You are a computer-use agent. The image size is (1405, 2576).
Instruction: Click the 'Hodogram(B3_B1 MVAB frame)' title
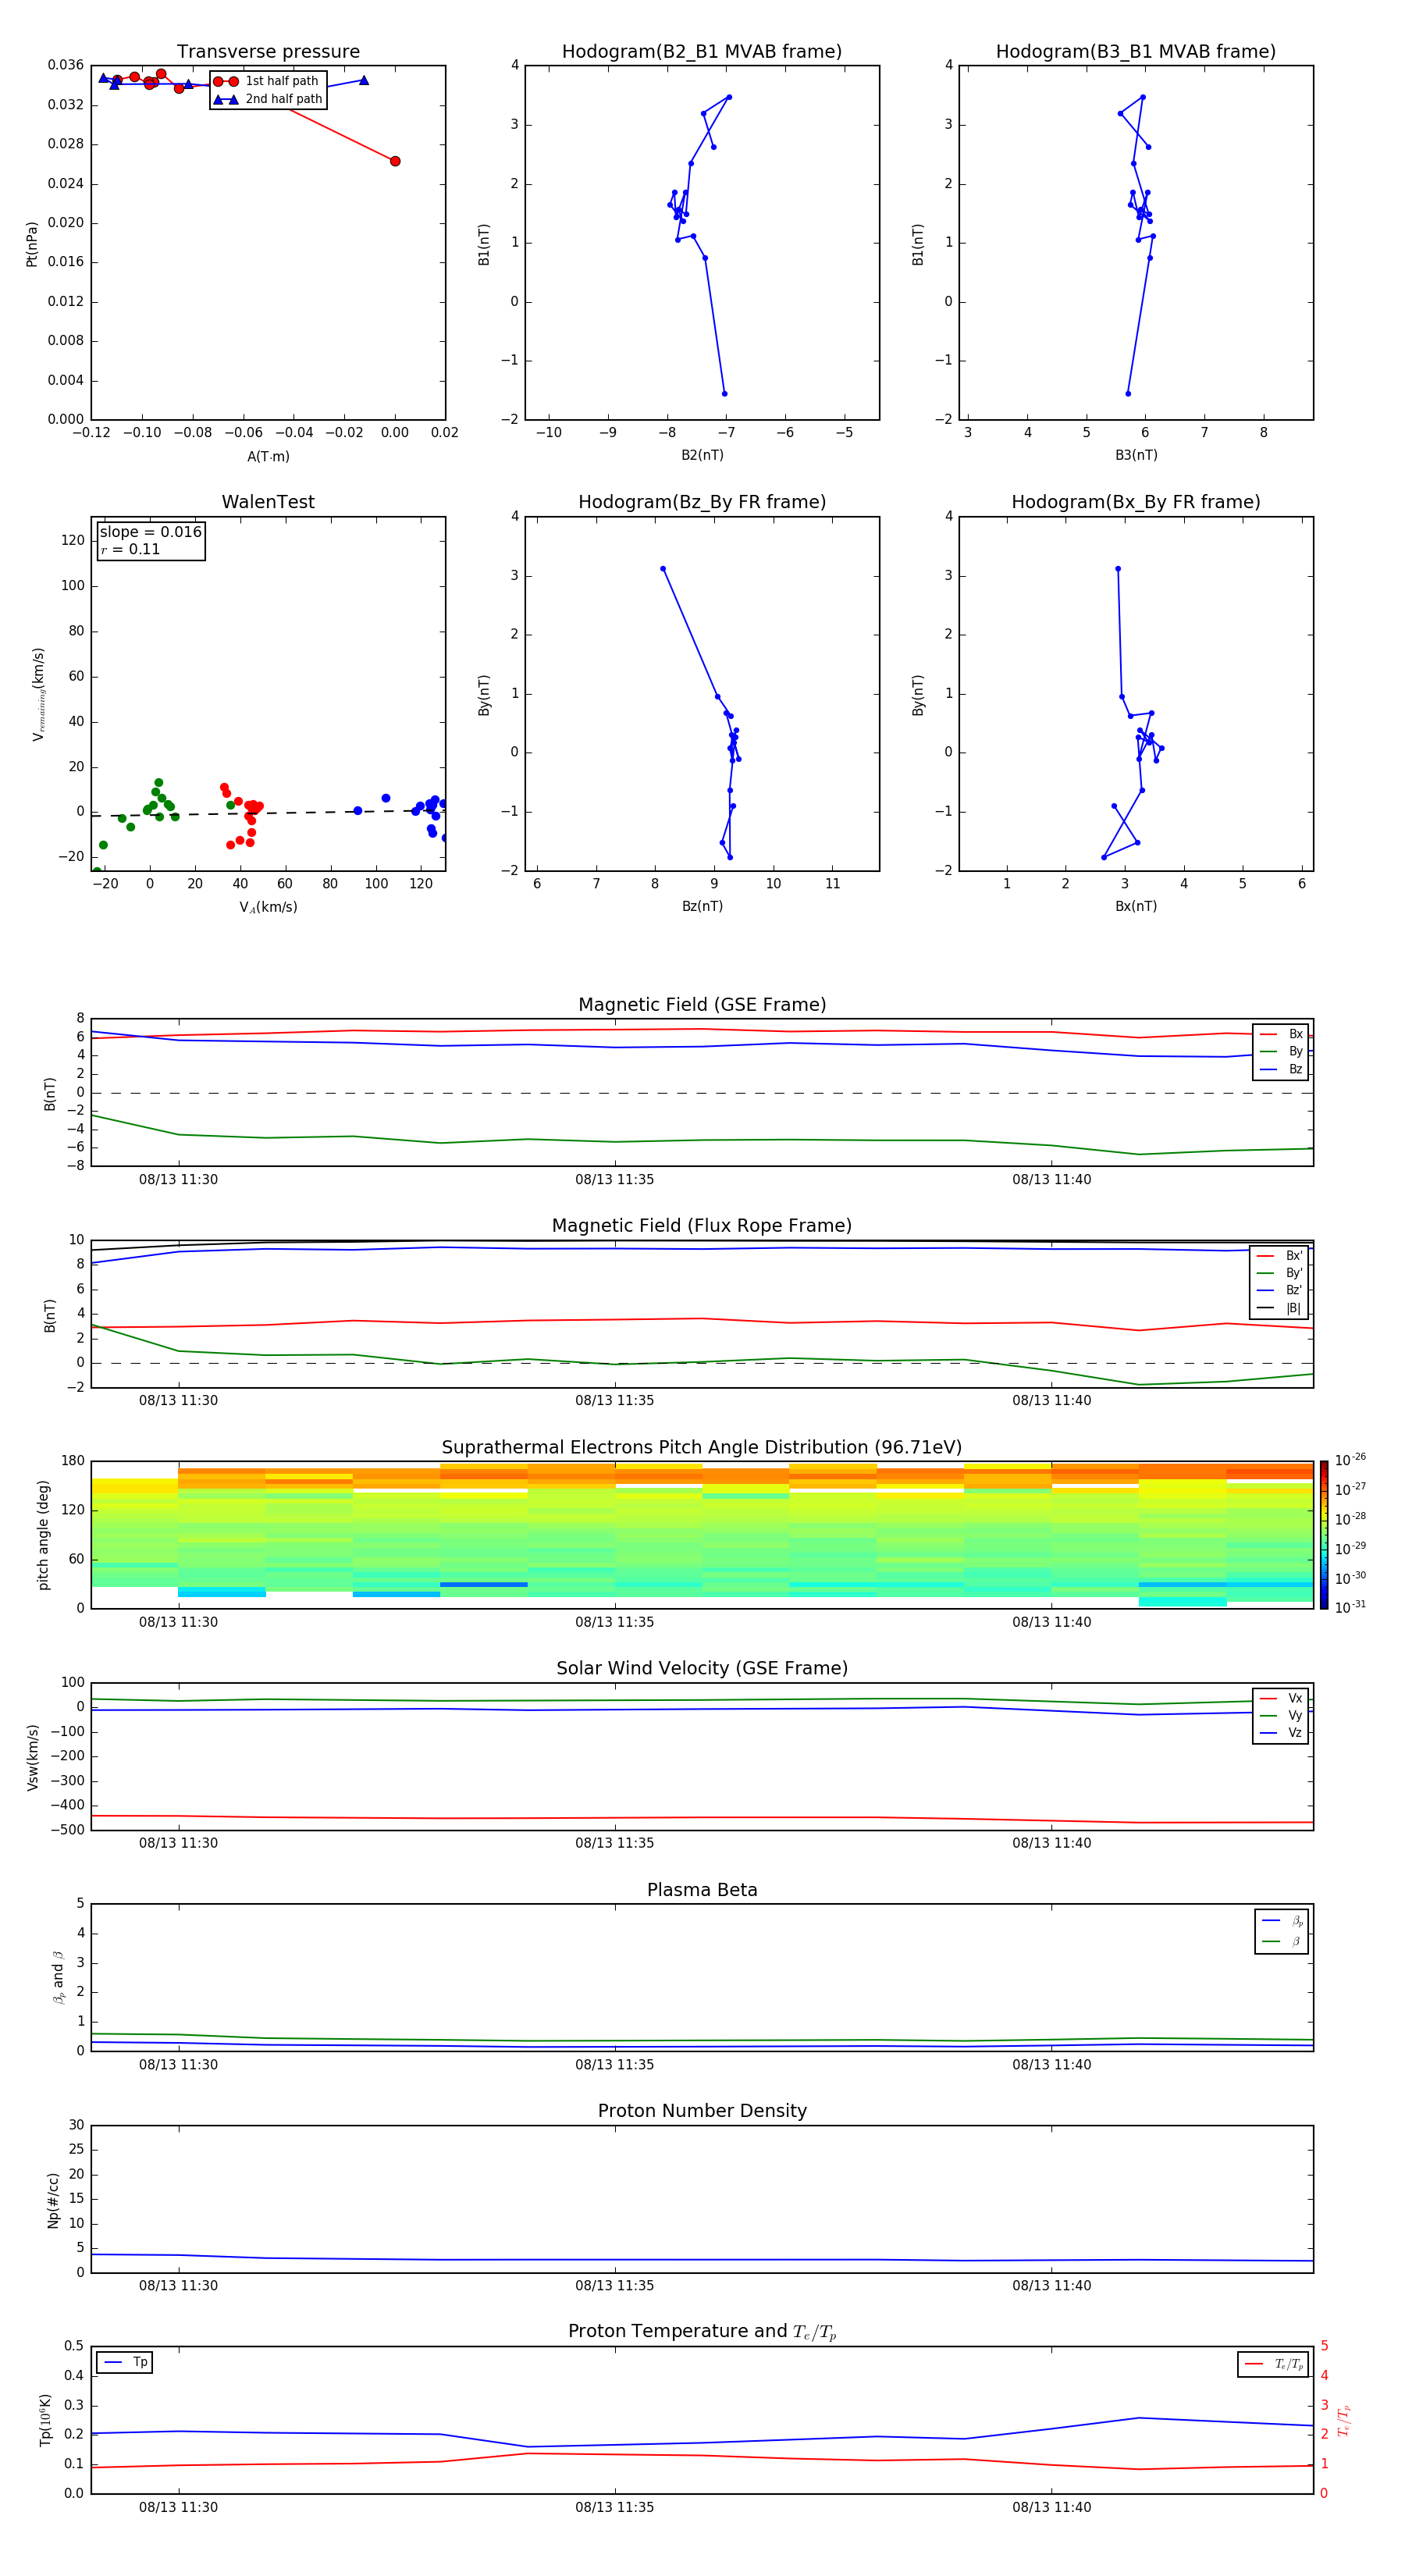click(x=1136, y=52)
